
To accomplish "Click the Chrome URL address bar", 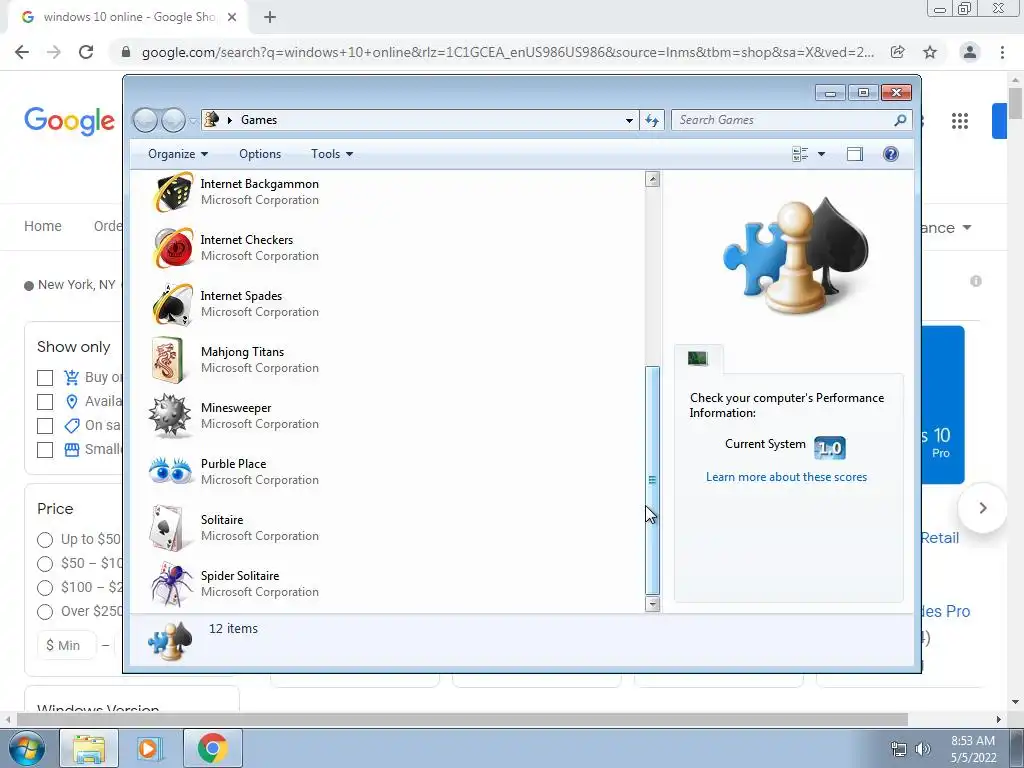I will tap(507, 52).
